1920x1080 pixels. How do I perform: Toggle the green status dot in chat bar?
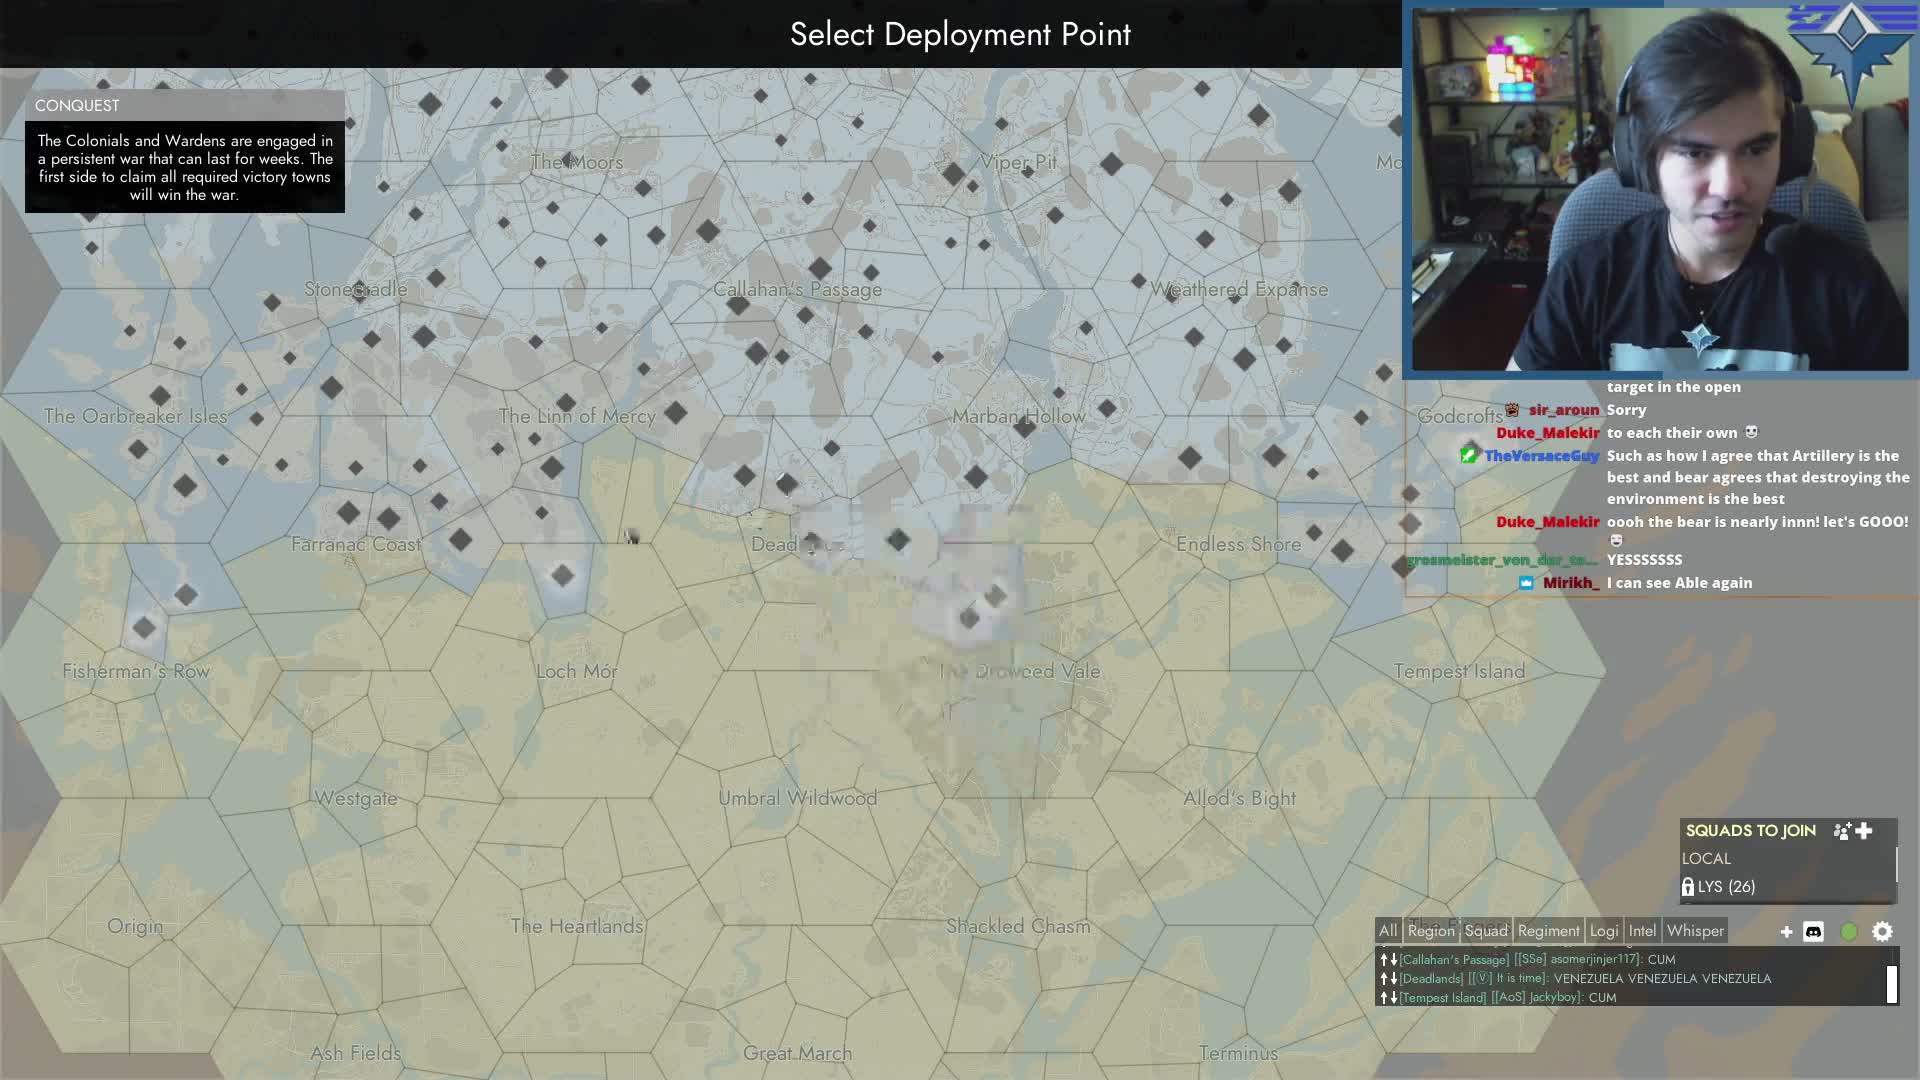coord(1849,932)
